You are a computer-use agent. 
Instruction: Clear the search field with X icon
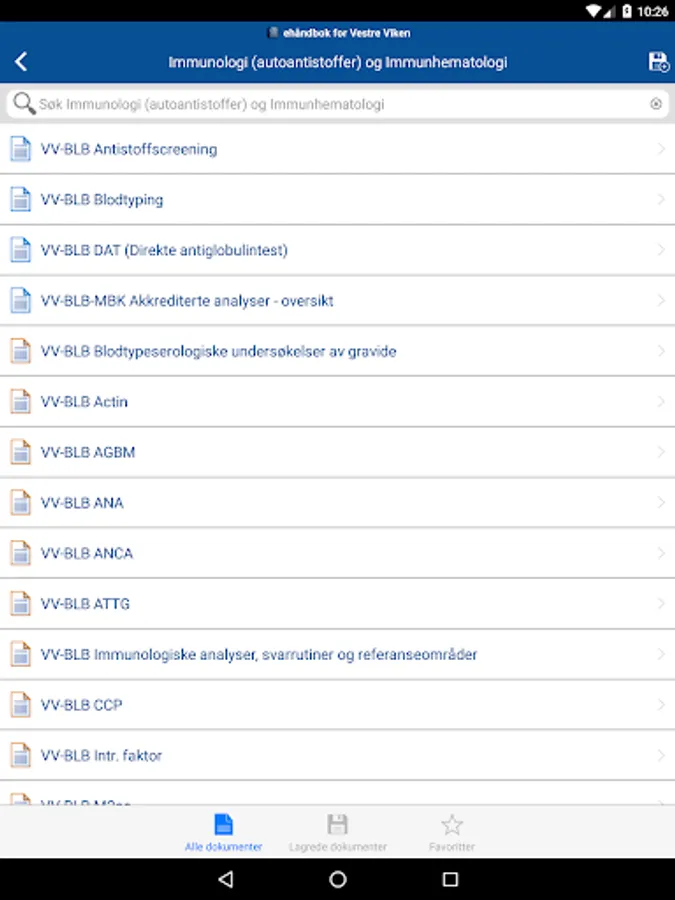tap(656, 104)
